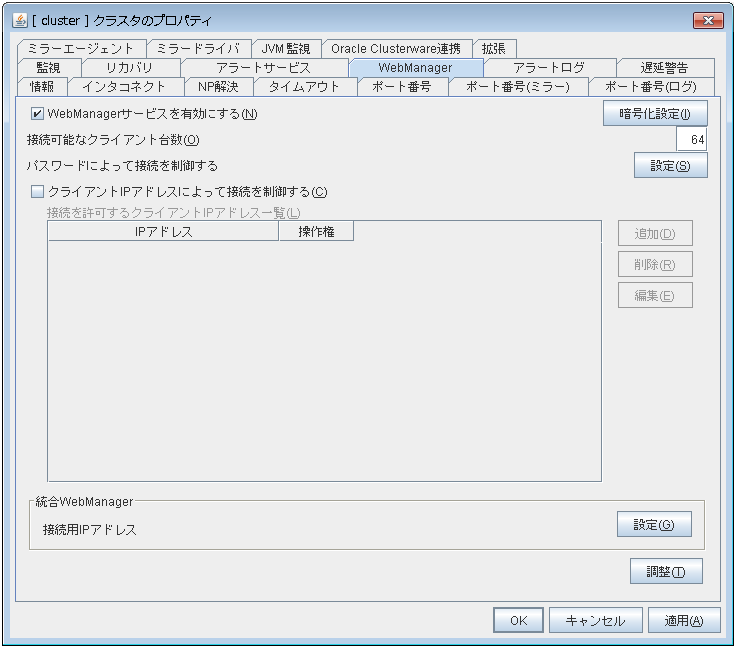The width and height of the screenshot is (736, 648).
Task: Switch to the アラートログ tab
Action: (x=548, y=67)
